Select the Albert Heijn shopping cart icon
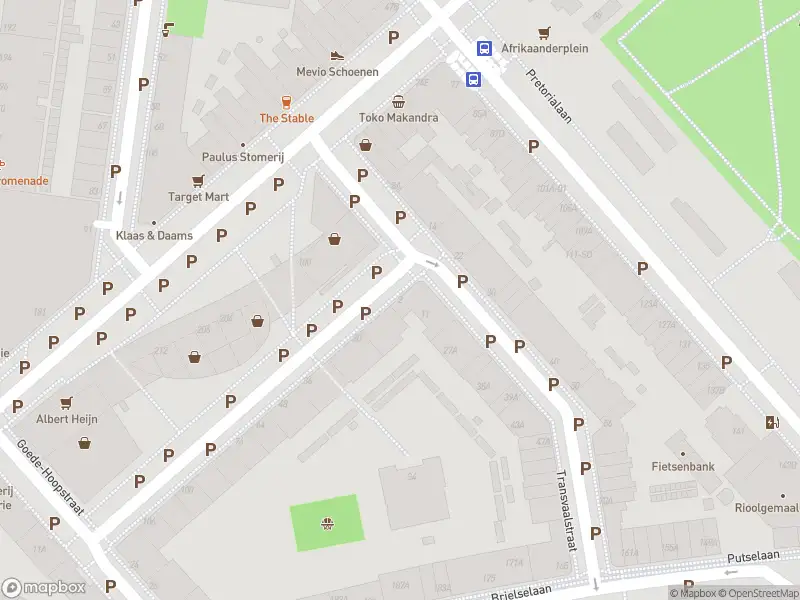800x600 pixels. pos(66,403)
